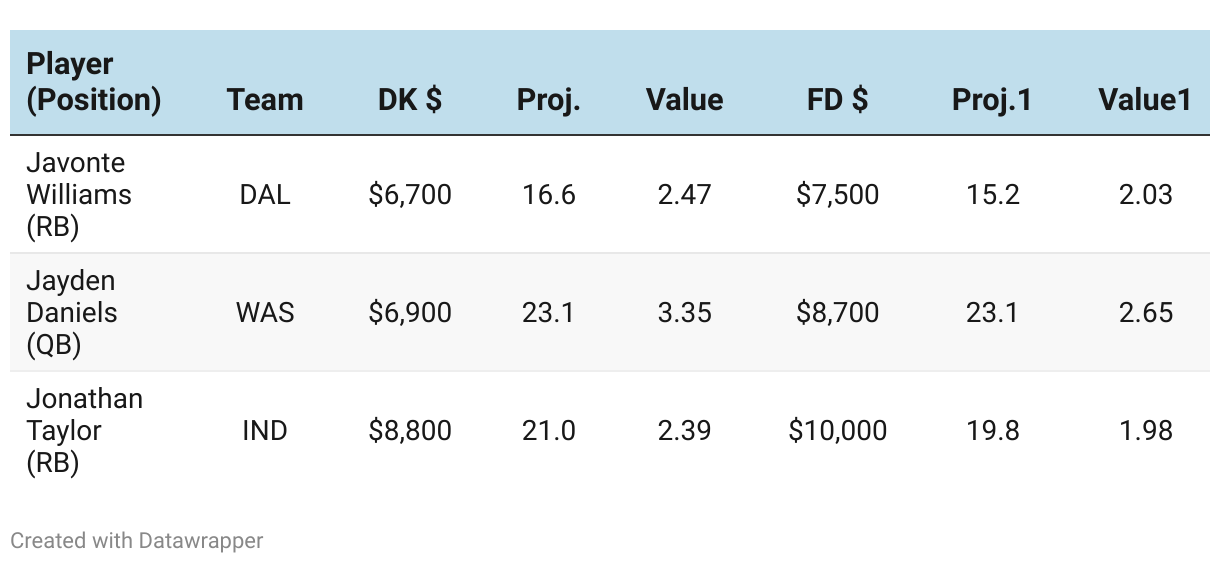Click the DK $ column header
This screenshot has height=564, width=1220.
[x=410, y=100]
